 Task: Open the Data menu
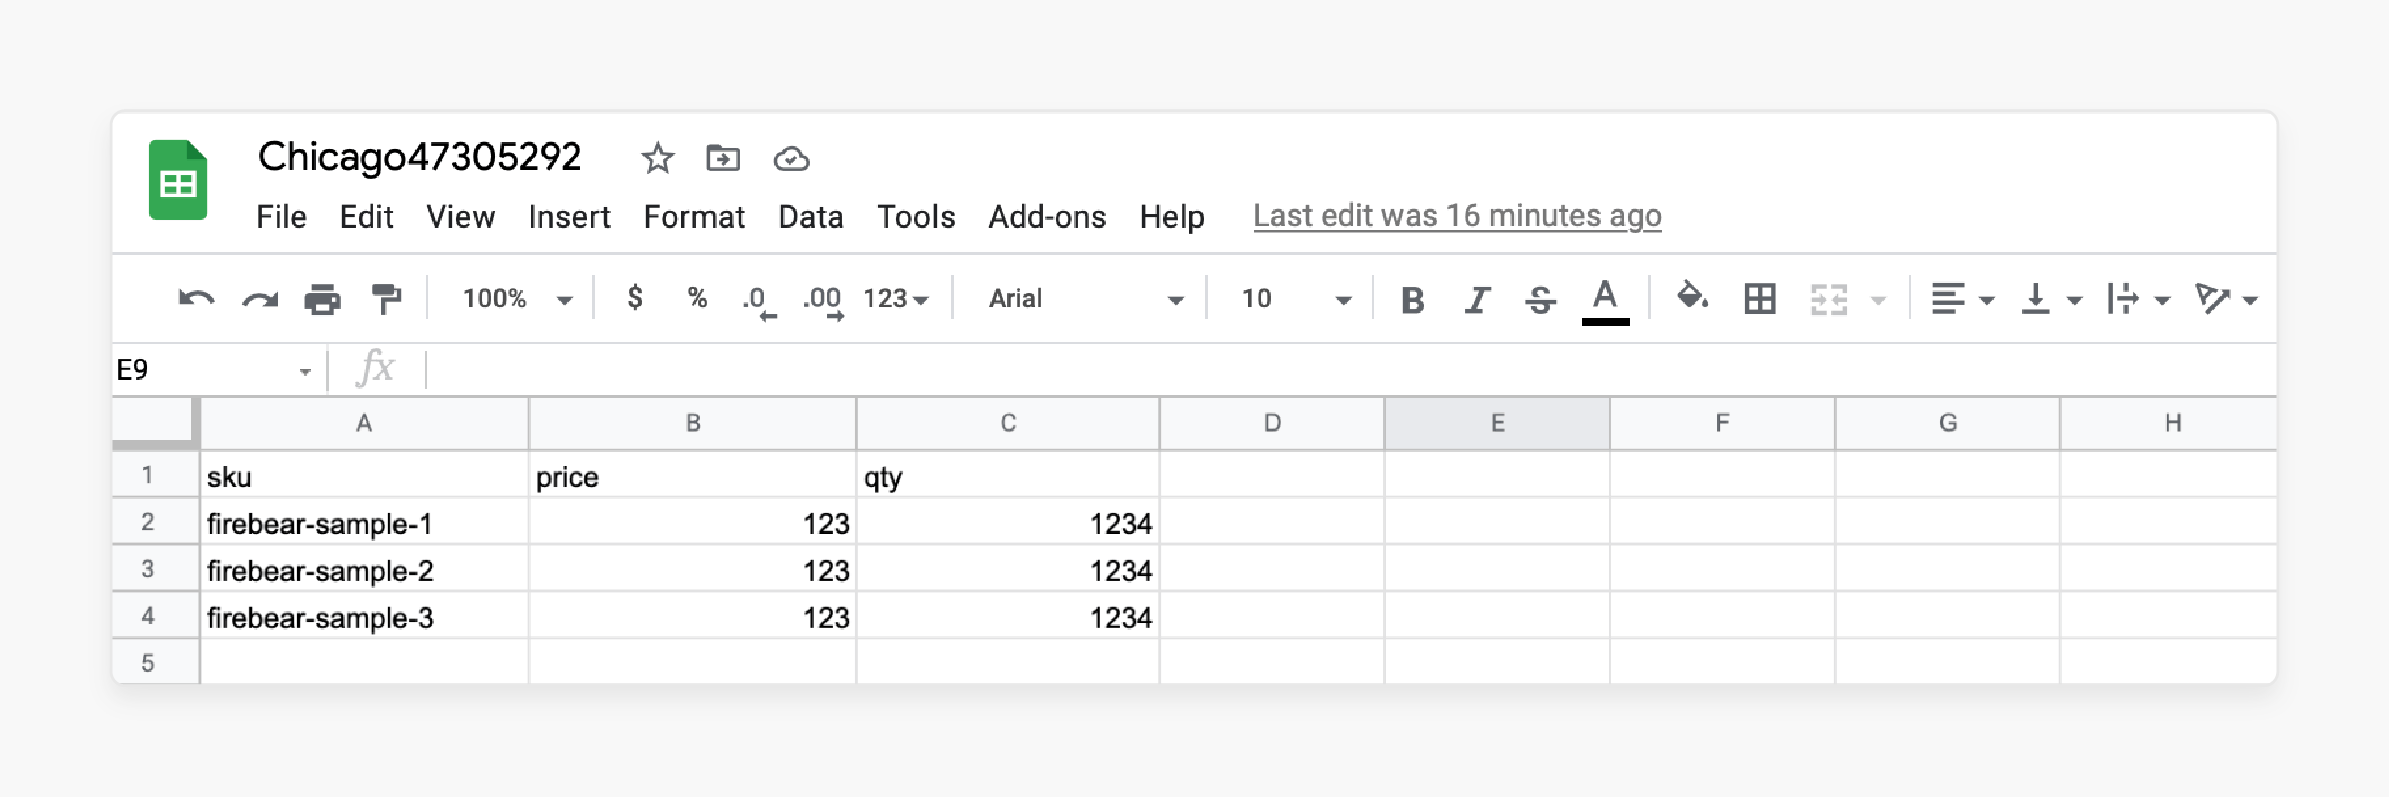click(810, 217)
